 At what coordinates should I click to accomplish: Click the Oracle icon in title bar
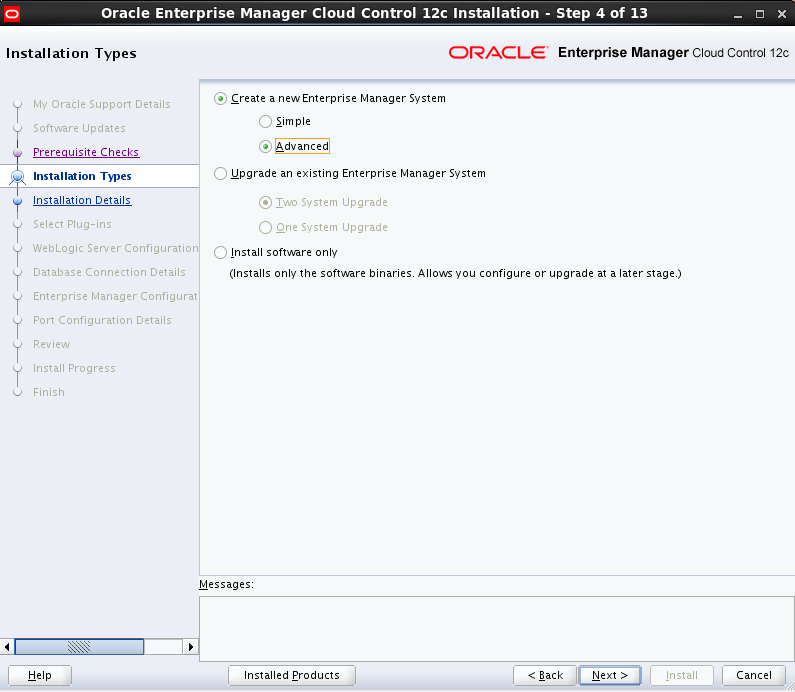11,14
